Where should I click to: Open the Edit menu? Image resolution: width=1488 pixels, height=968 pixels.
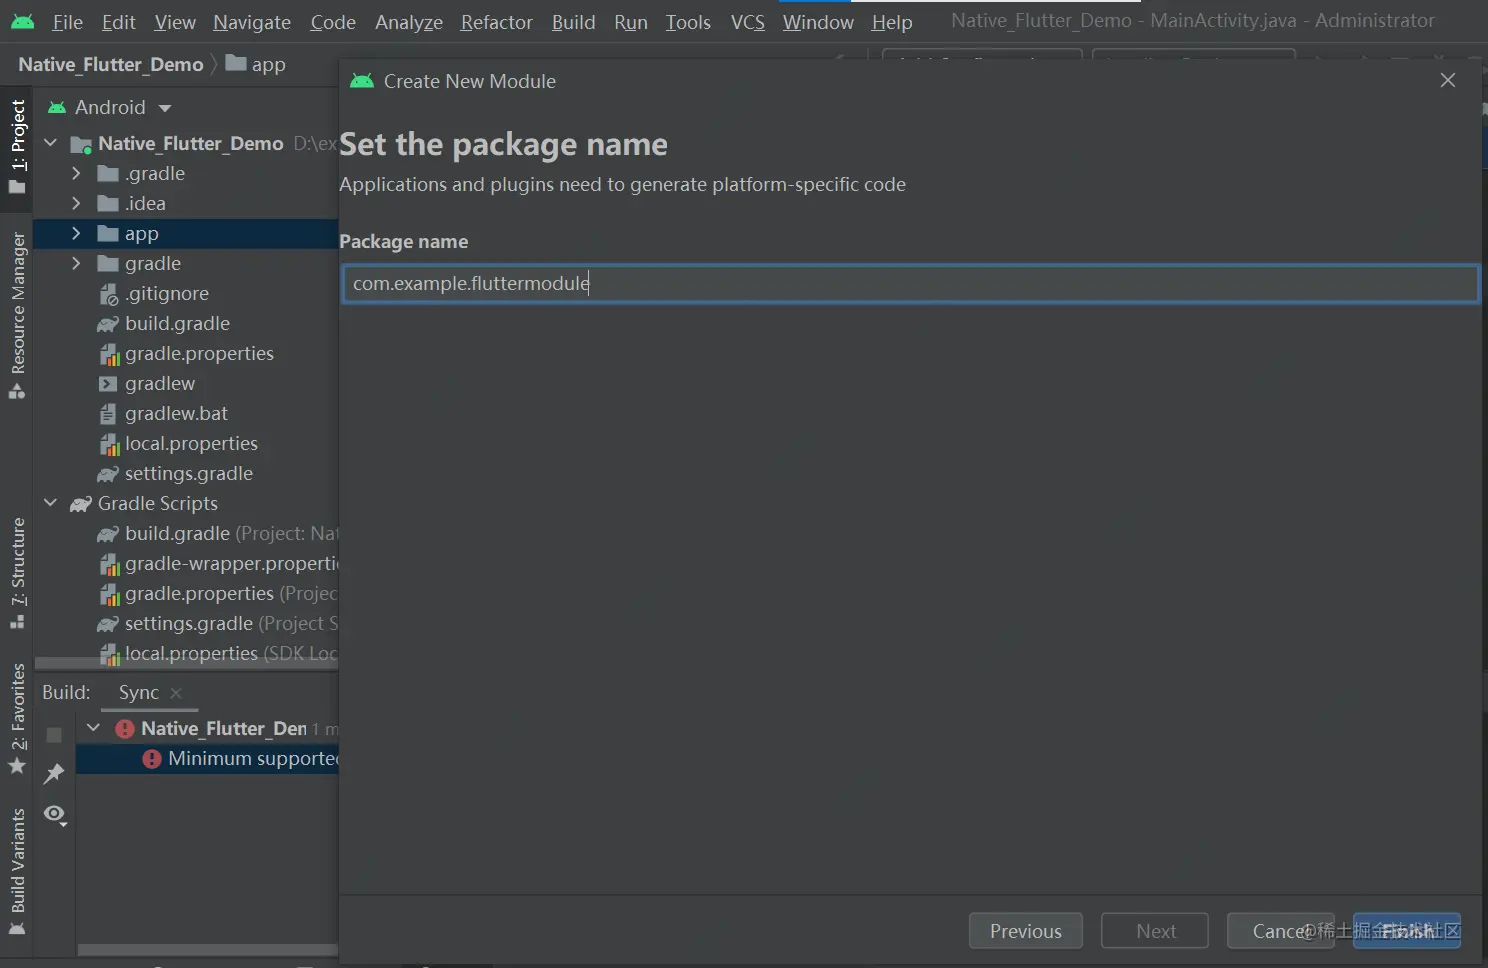click(x=118, y=22)
